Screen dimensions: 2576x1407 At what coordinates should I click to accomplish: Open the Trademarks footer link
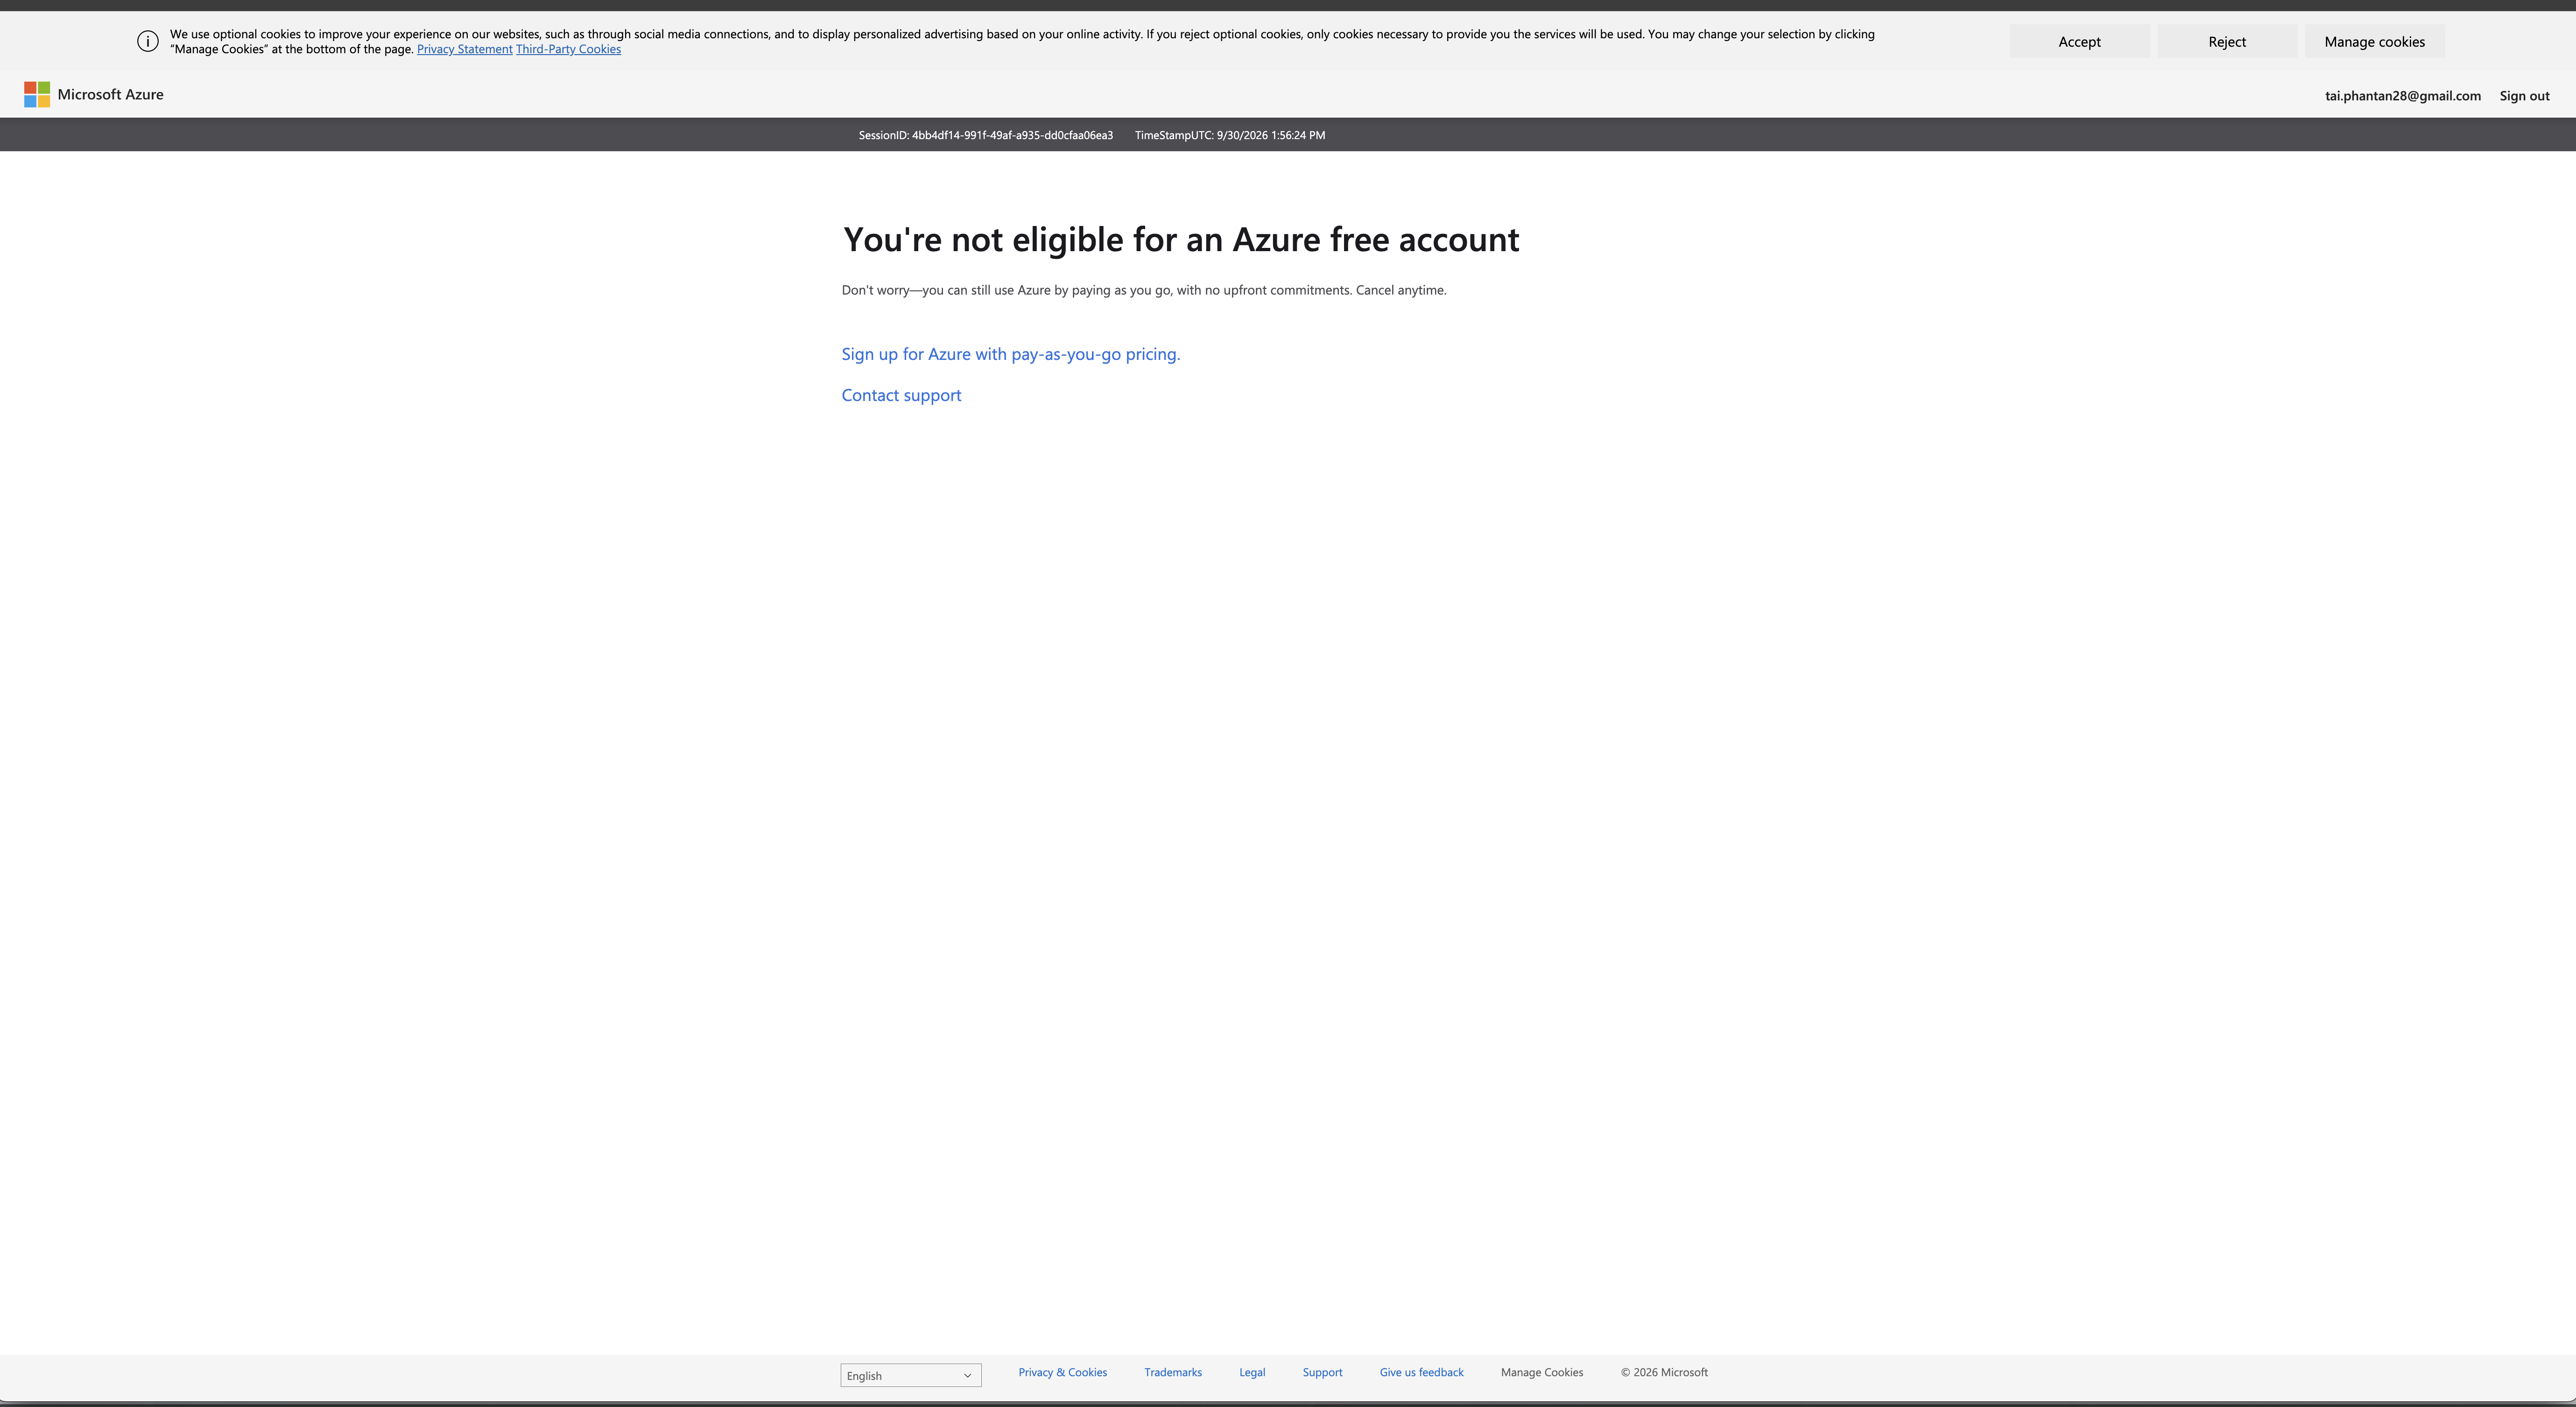1172,1372
